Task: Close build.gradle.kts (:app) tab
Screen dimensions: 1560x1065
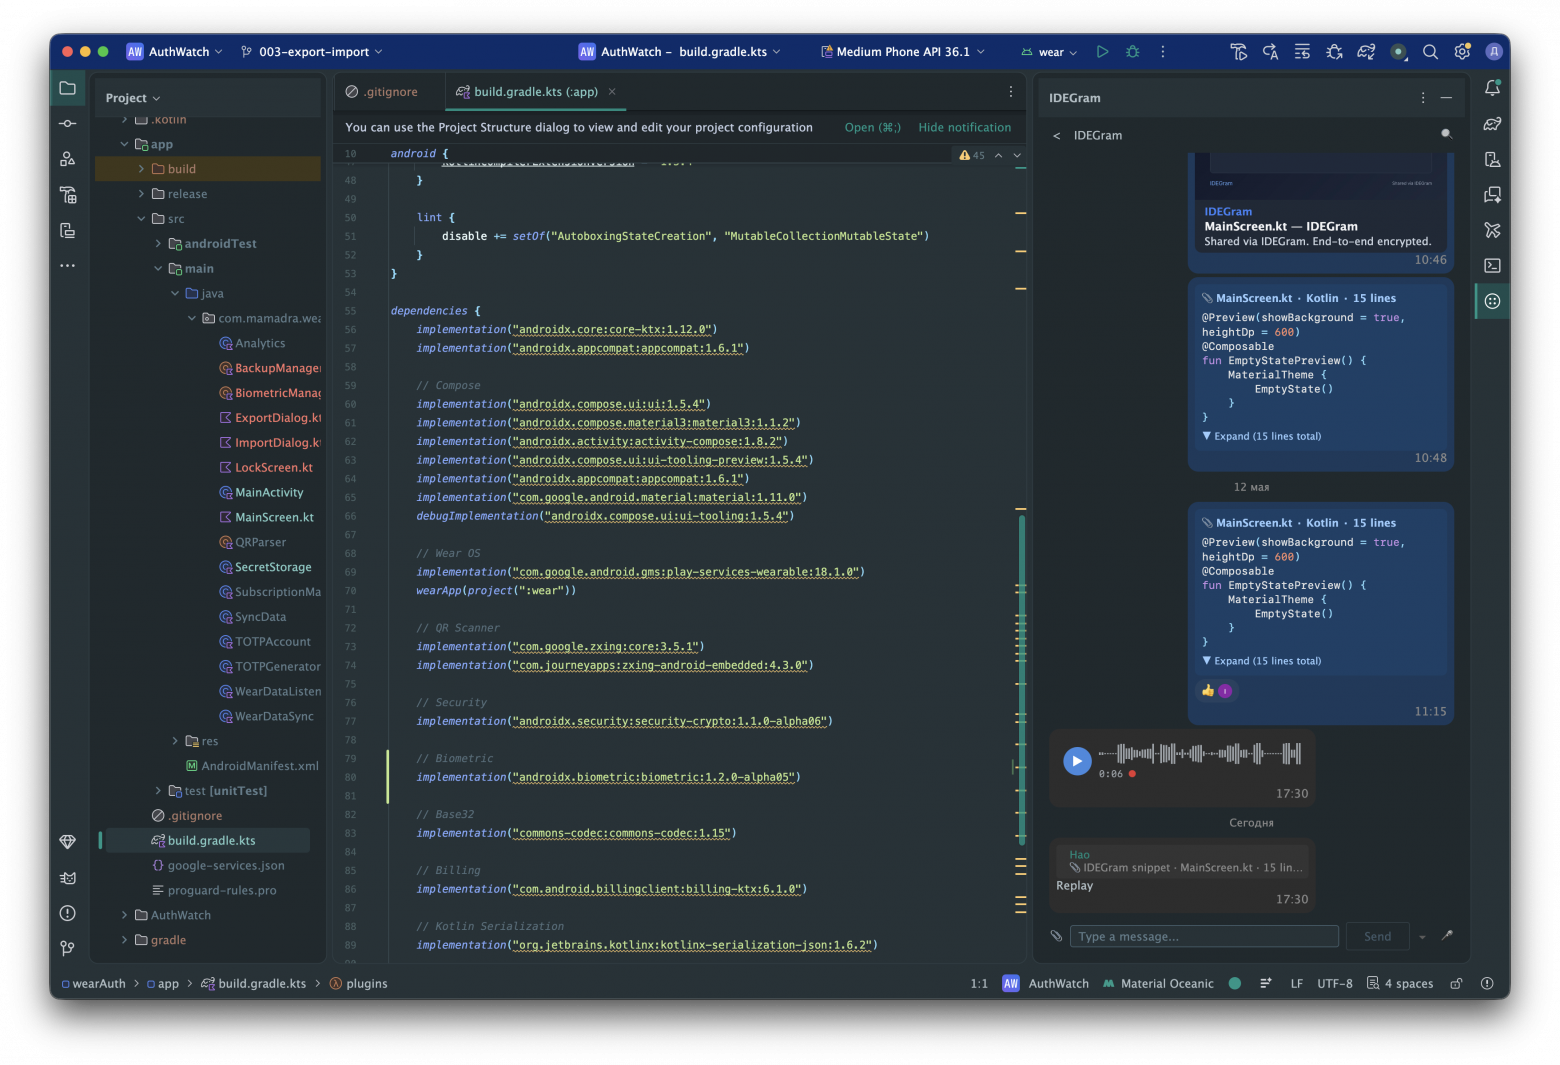Action: pos(612,92)
